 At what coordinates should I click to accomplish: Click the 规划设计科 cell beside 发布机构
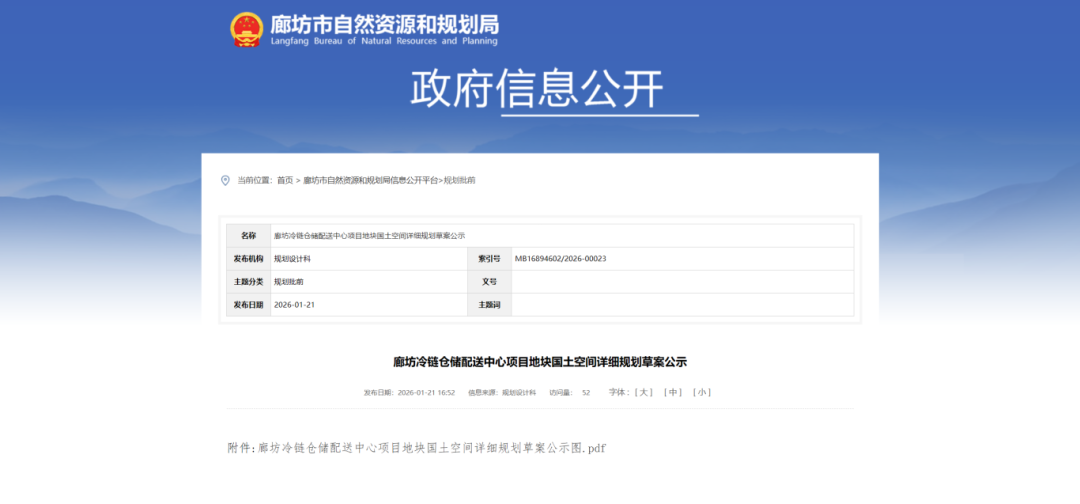pyautogui.click(x=368, y=259)
